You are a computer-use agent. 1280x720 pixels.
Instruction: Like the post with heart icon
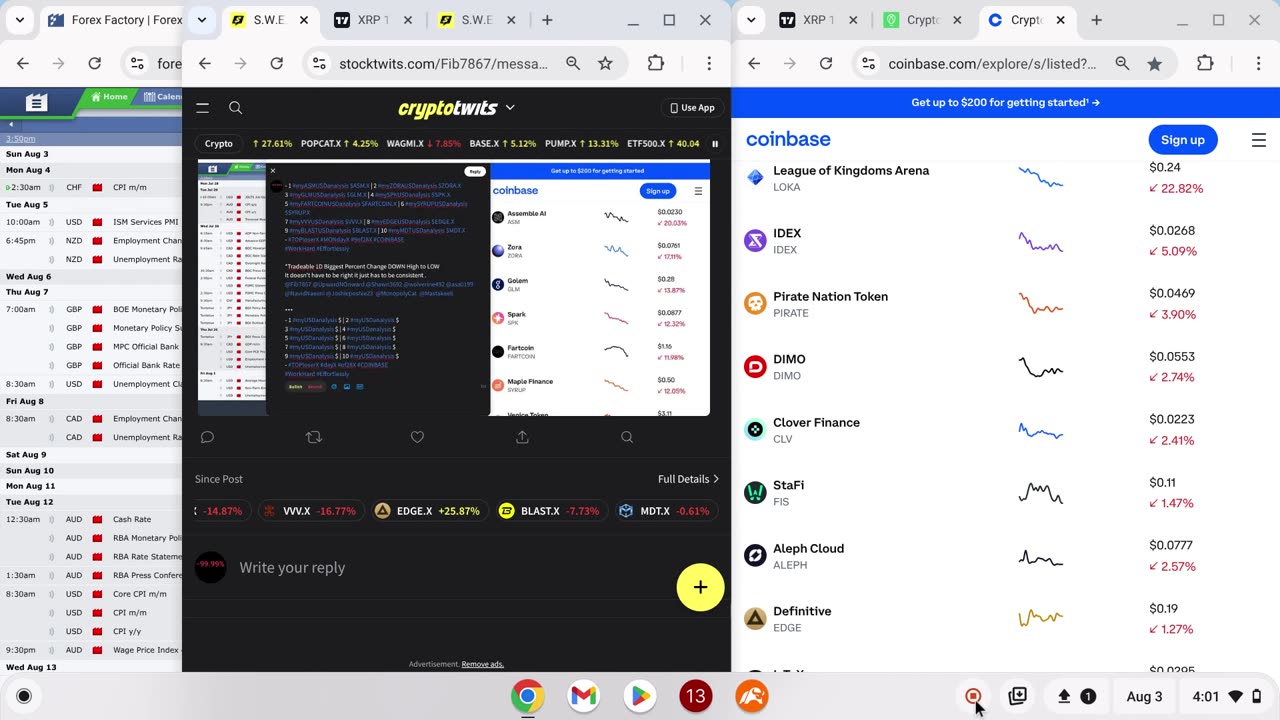coord(417,437)
